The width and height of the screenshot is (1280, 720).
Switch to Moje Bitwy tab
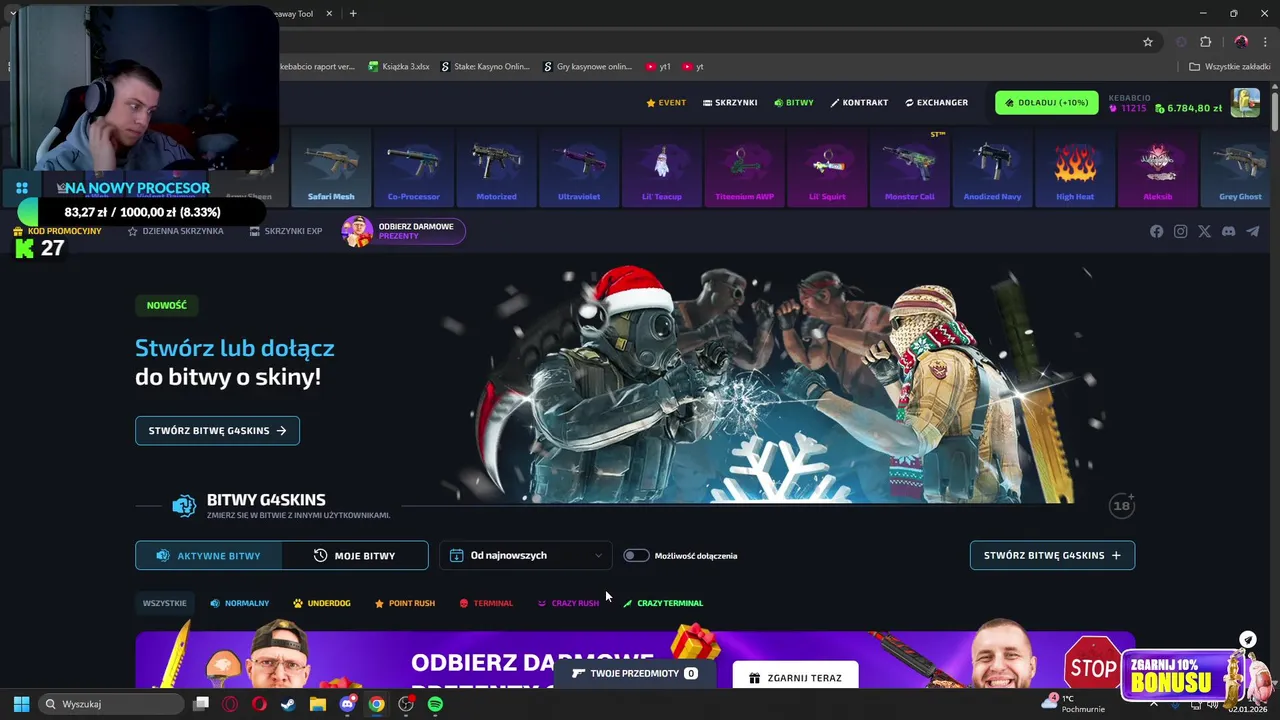[x=355, y=555]
